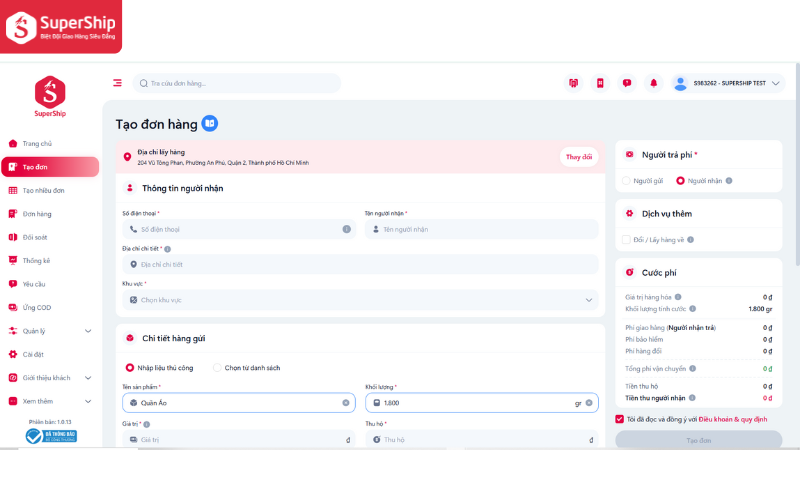Open the notification bell icon
Image resolution: width=800 pixels, height=500 pixels.
(x=654, y=83)
